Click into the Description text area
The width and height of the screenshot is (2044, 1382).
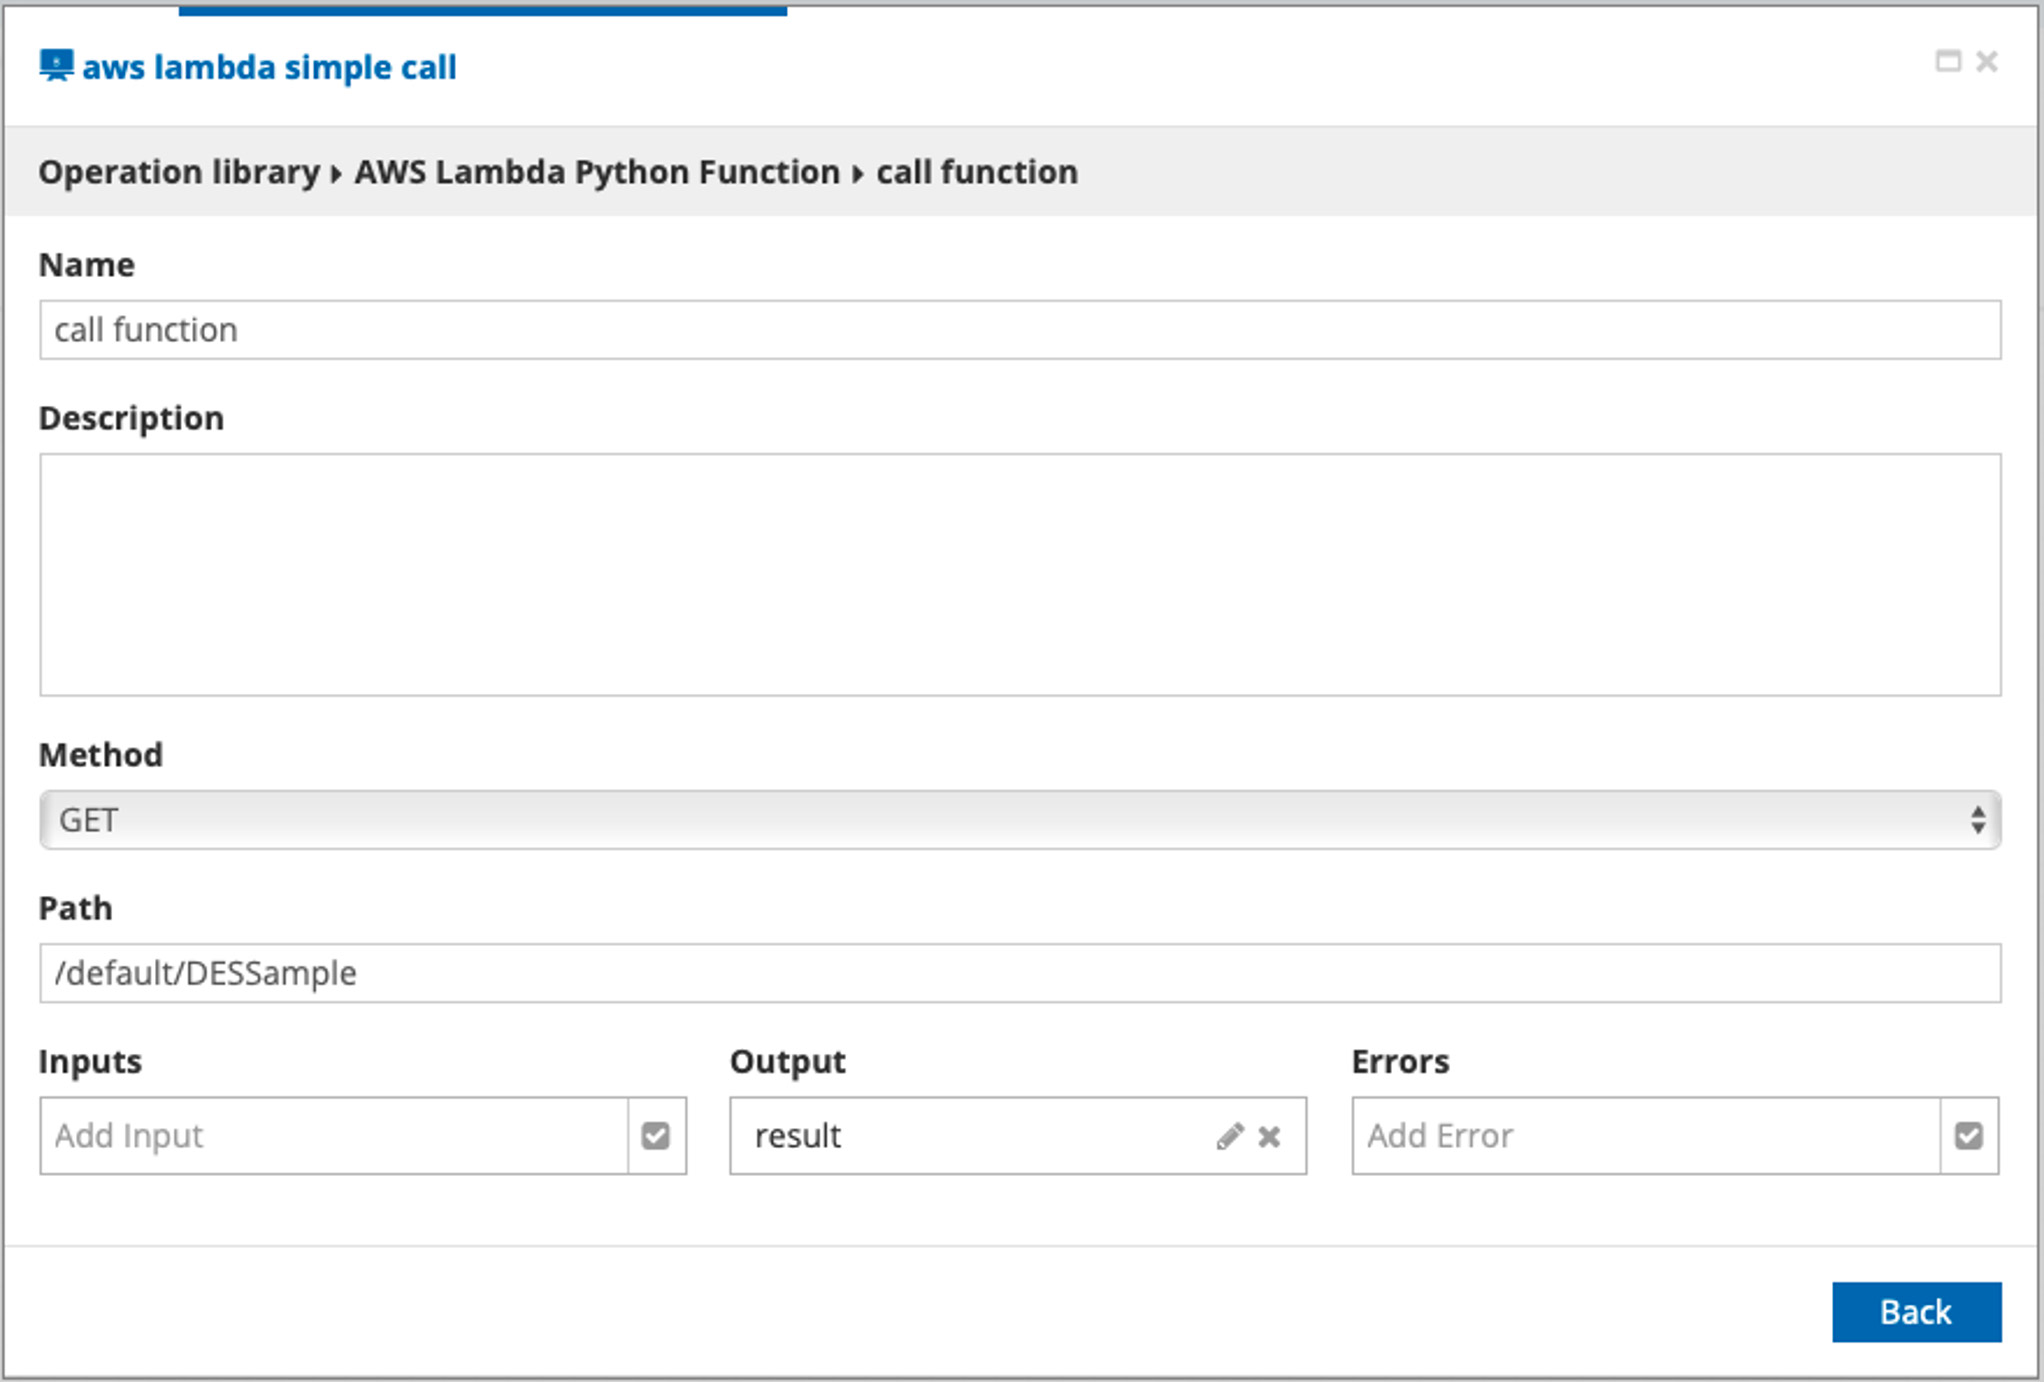(x=1020, y=574)
